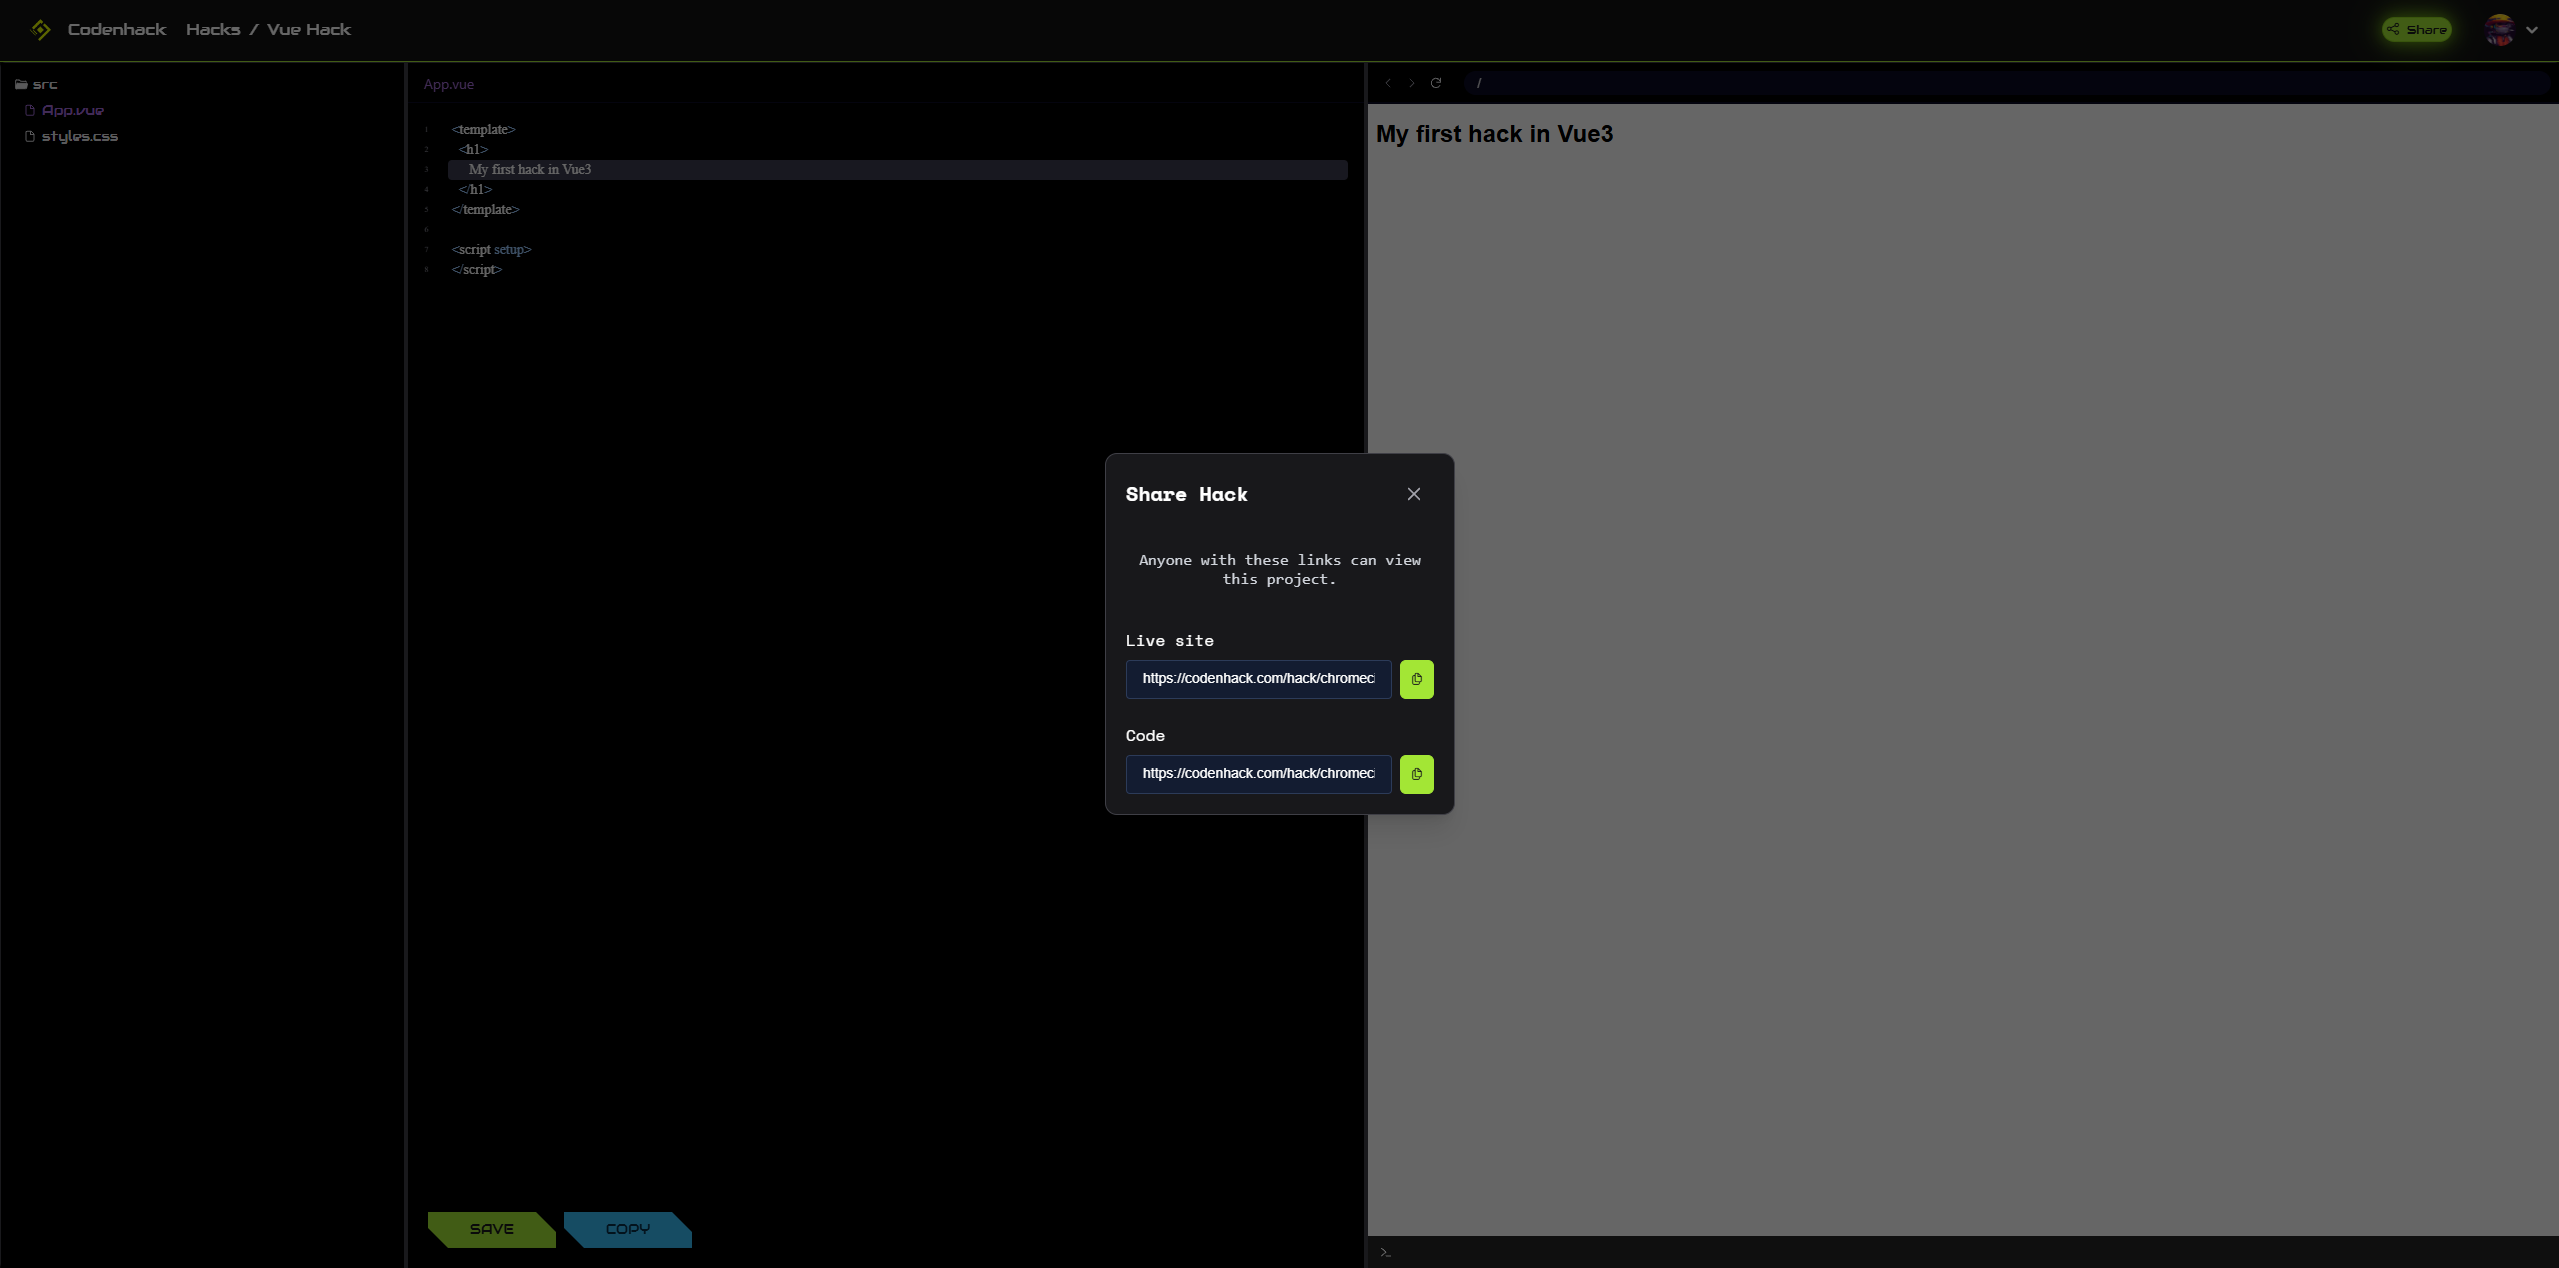Go forward in preview browser

point(1411,83)
